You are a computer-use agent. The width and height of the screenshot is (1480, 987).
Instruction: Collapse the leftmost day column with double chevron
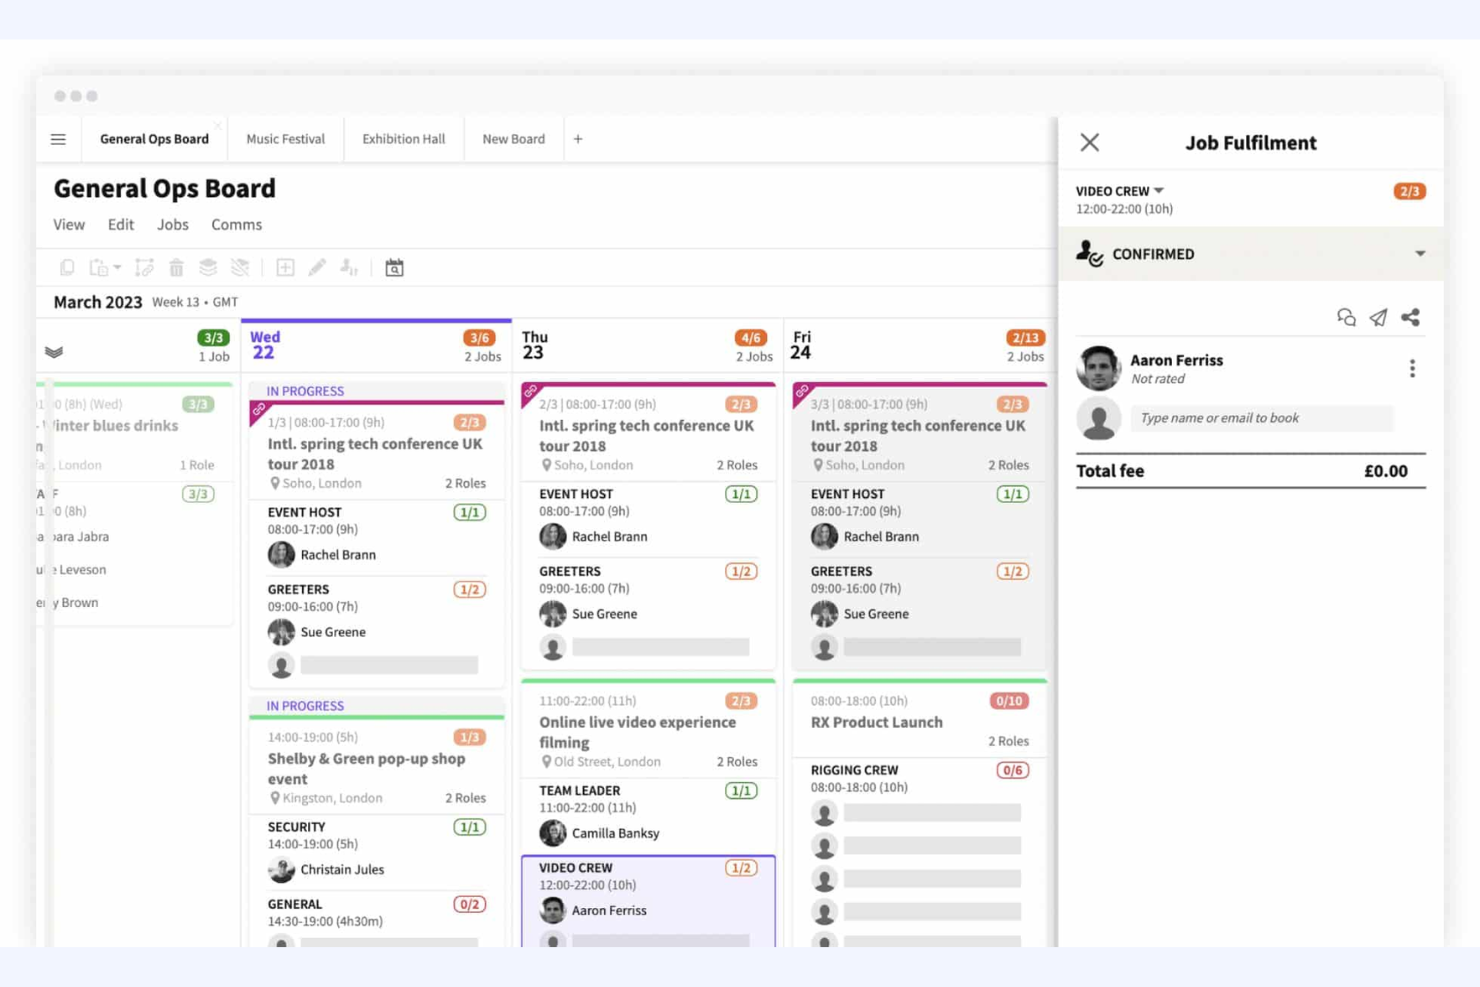click(x=55, y=352)
